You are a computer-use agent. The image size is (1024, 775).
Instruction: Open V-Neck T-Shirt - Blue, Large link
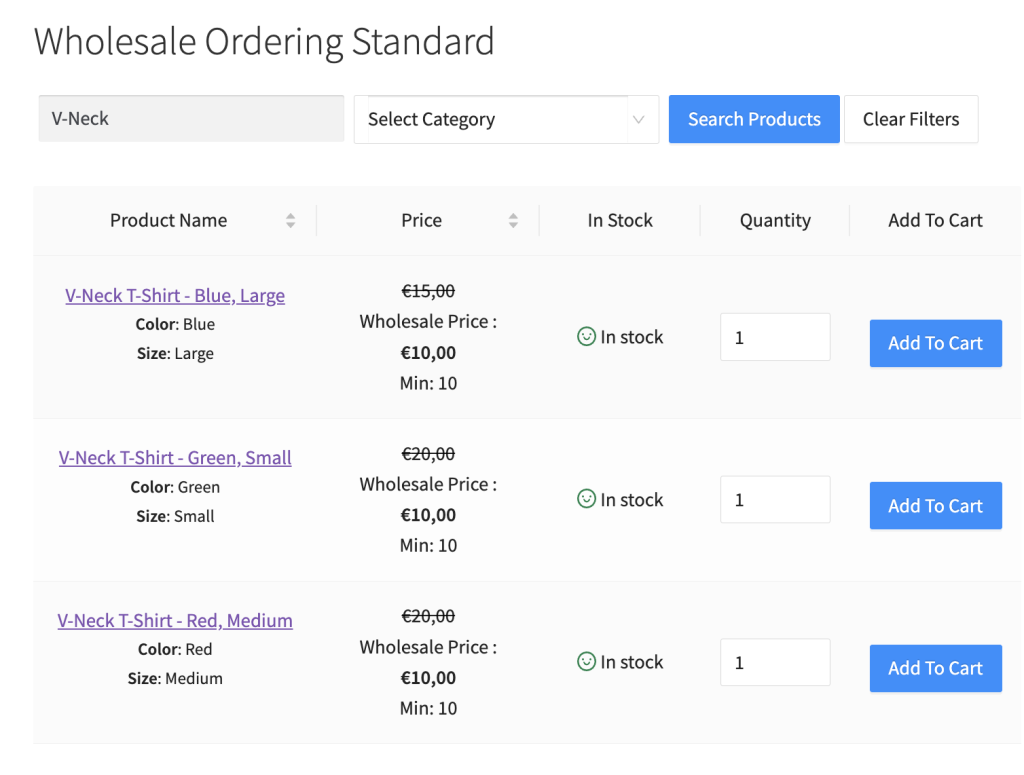(x=175, y=296)
